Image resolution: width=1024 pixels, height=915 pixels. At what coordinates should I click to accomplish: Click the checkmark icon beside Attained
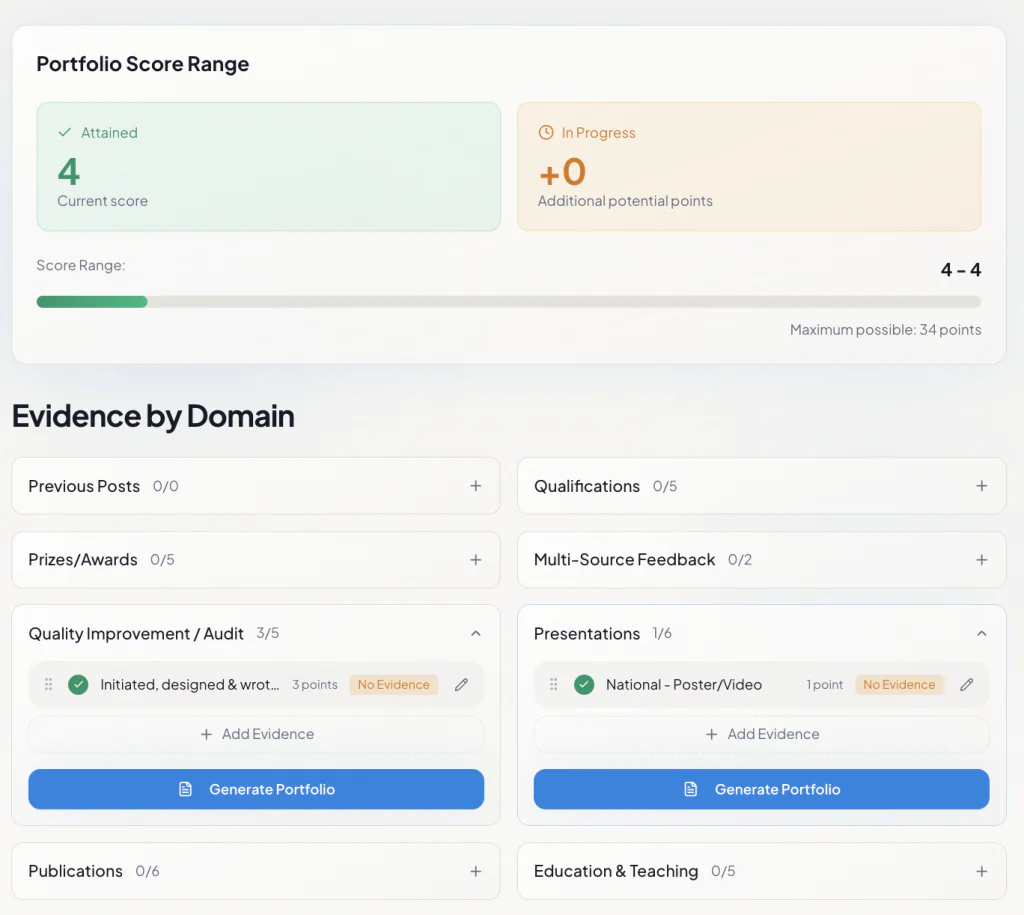pyautogui.click(x=65, y=133)
